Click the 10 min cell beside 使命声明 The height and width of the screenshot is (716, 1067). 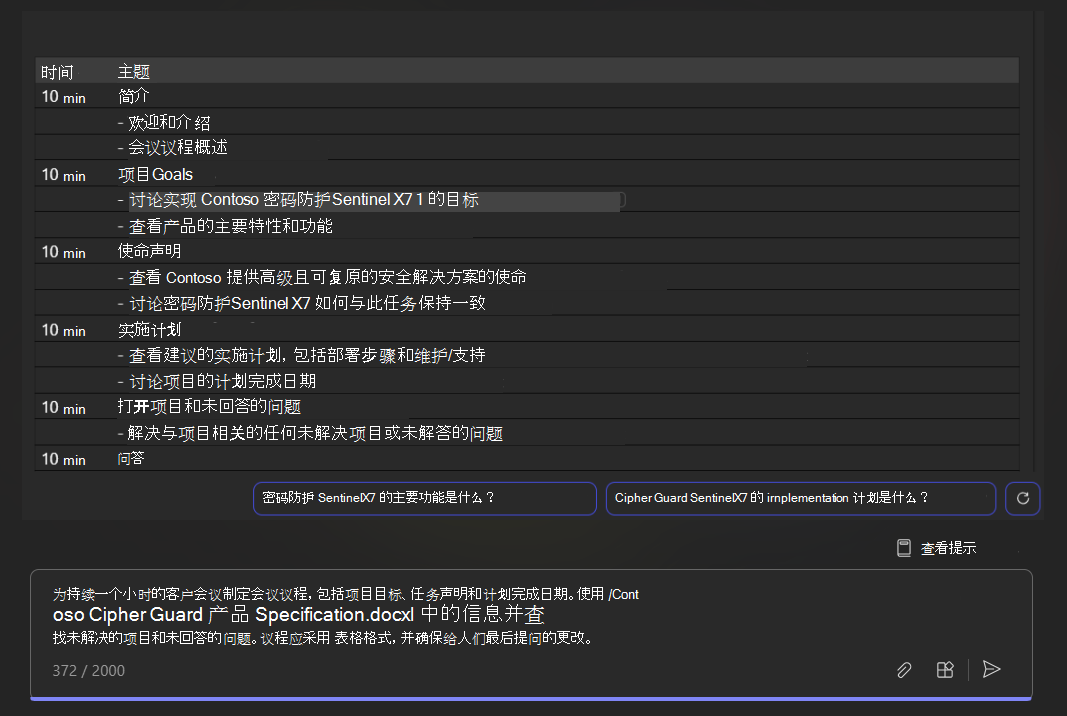(x=63, y=252)
